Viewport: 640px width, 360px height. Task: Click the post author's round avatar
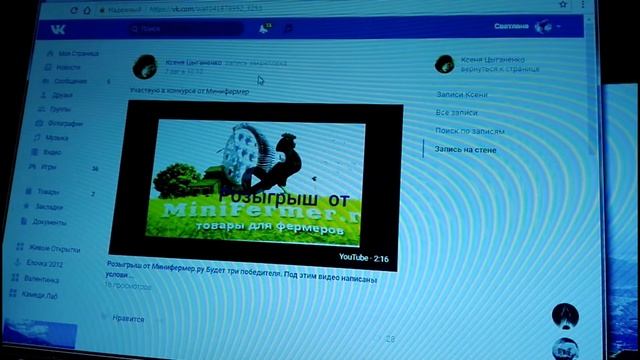(x=145, y=67)
